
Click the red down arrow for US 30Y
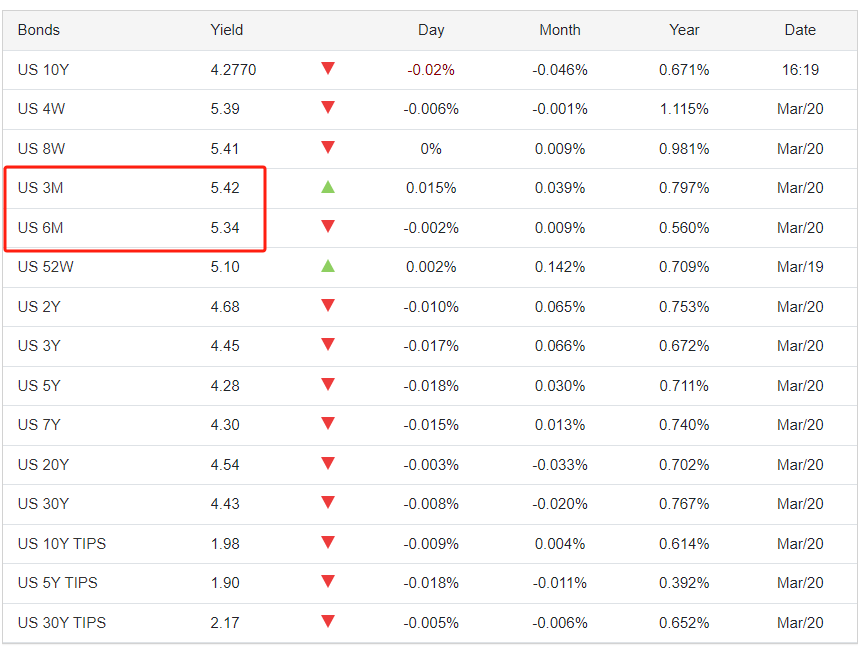coord(328,503)
